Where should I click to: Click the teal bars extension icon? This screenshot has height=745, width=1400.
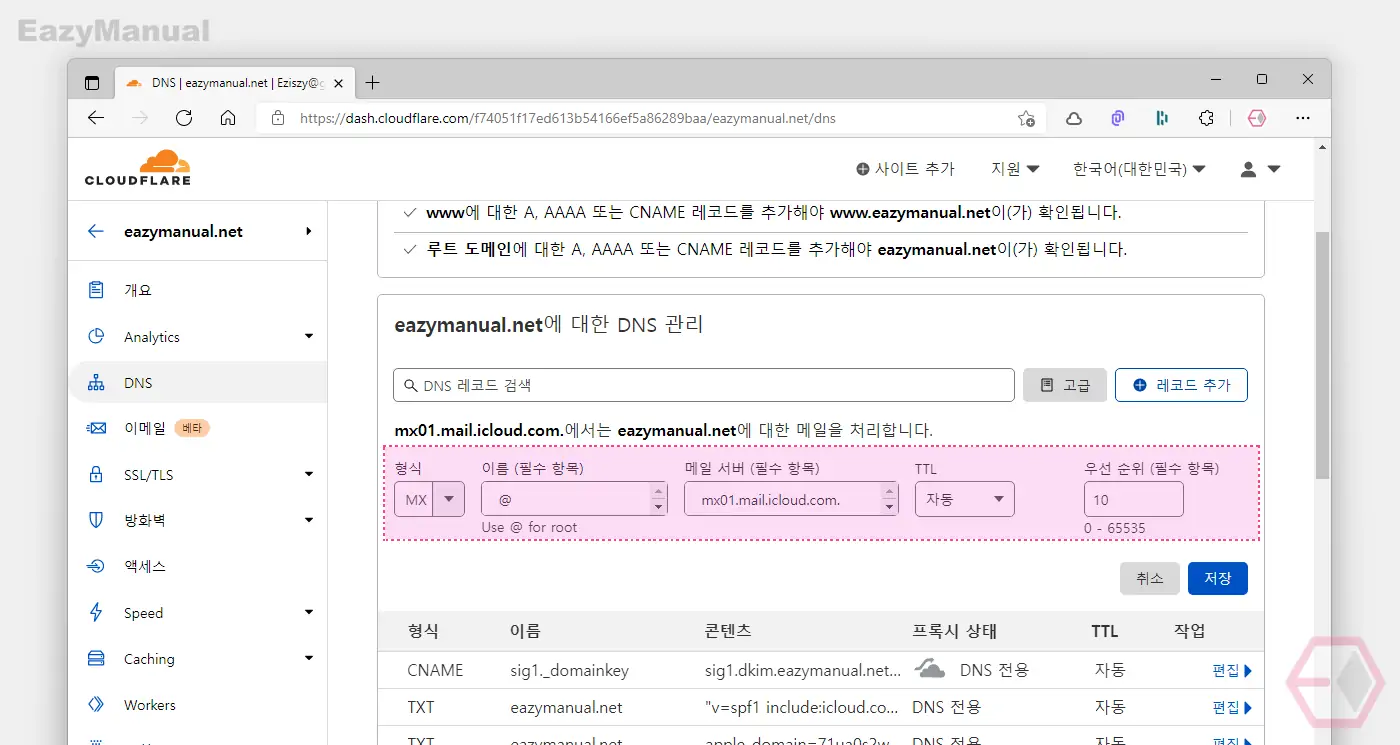tap(1162, 118)
